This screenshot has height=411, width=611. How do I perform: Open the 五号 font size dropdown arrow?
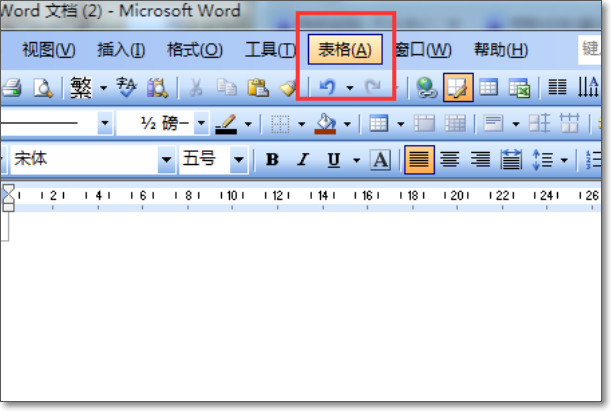pos(238,159)
